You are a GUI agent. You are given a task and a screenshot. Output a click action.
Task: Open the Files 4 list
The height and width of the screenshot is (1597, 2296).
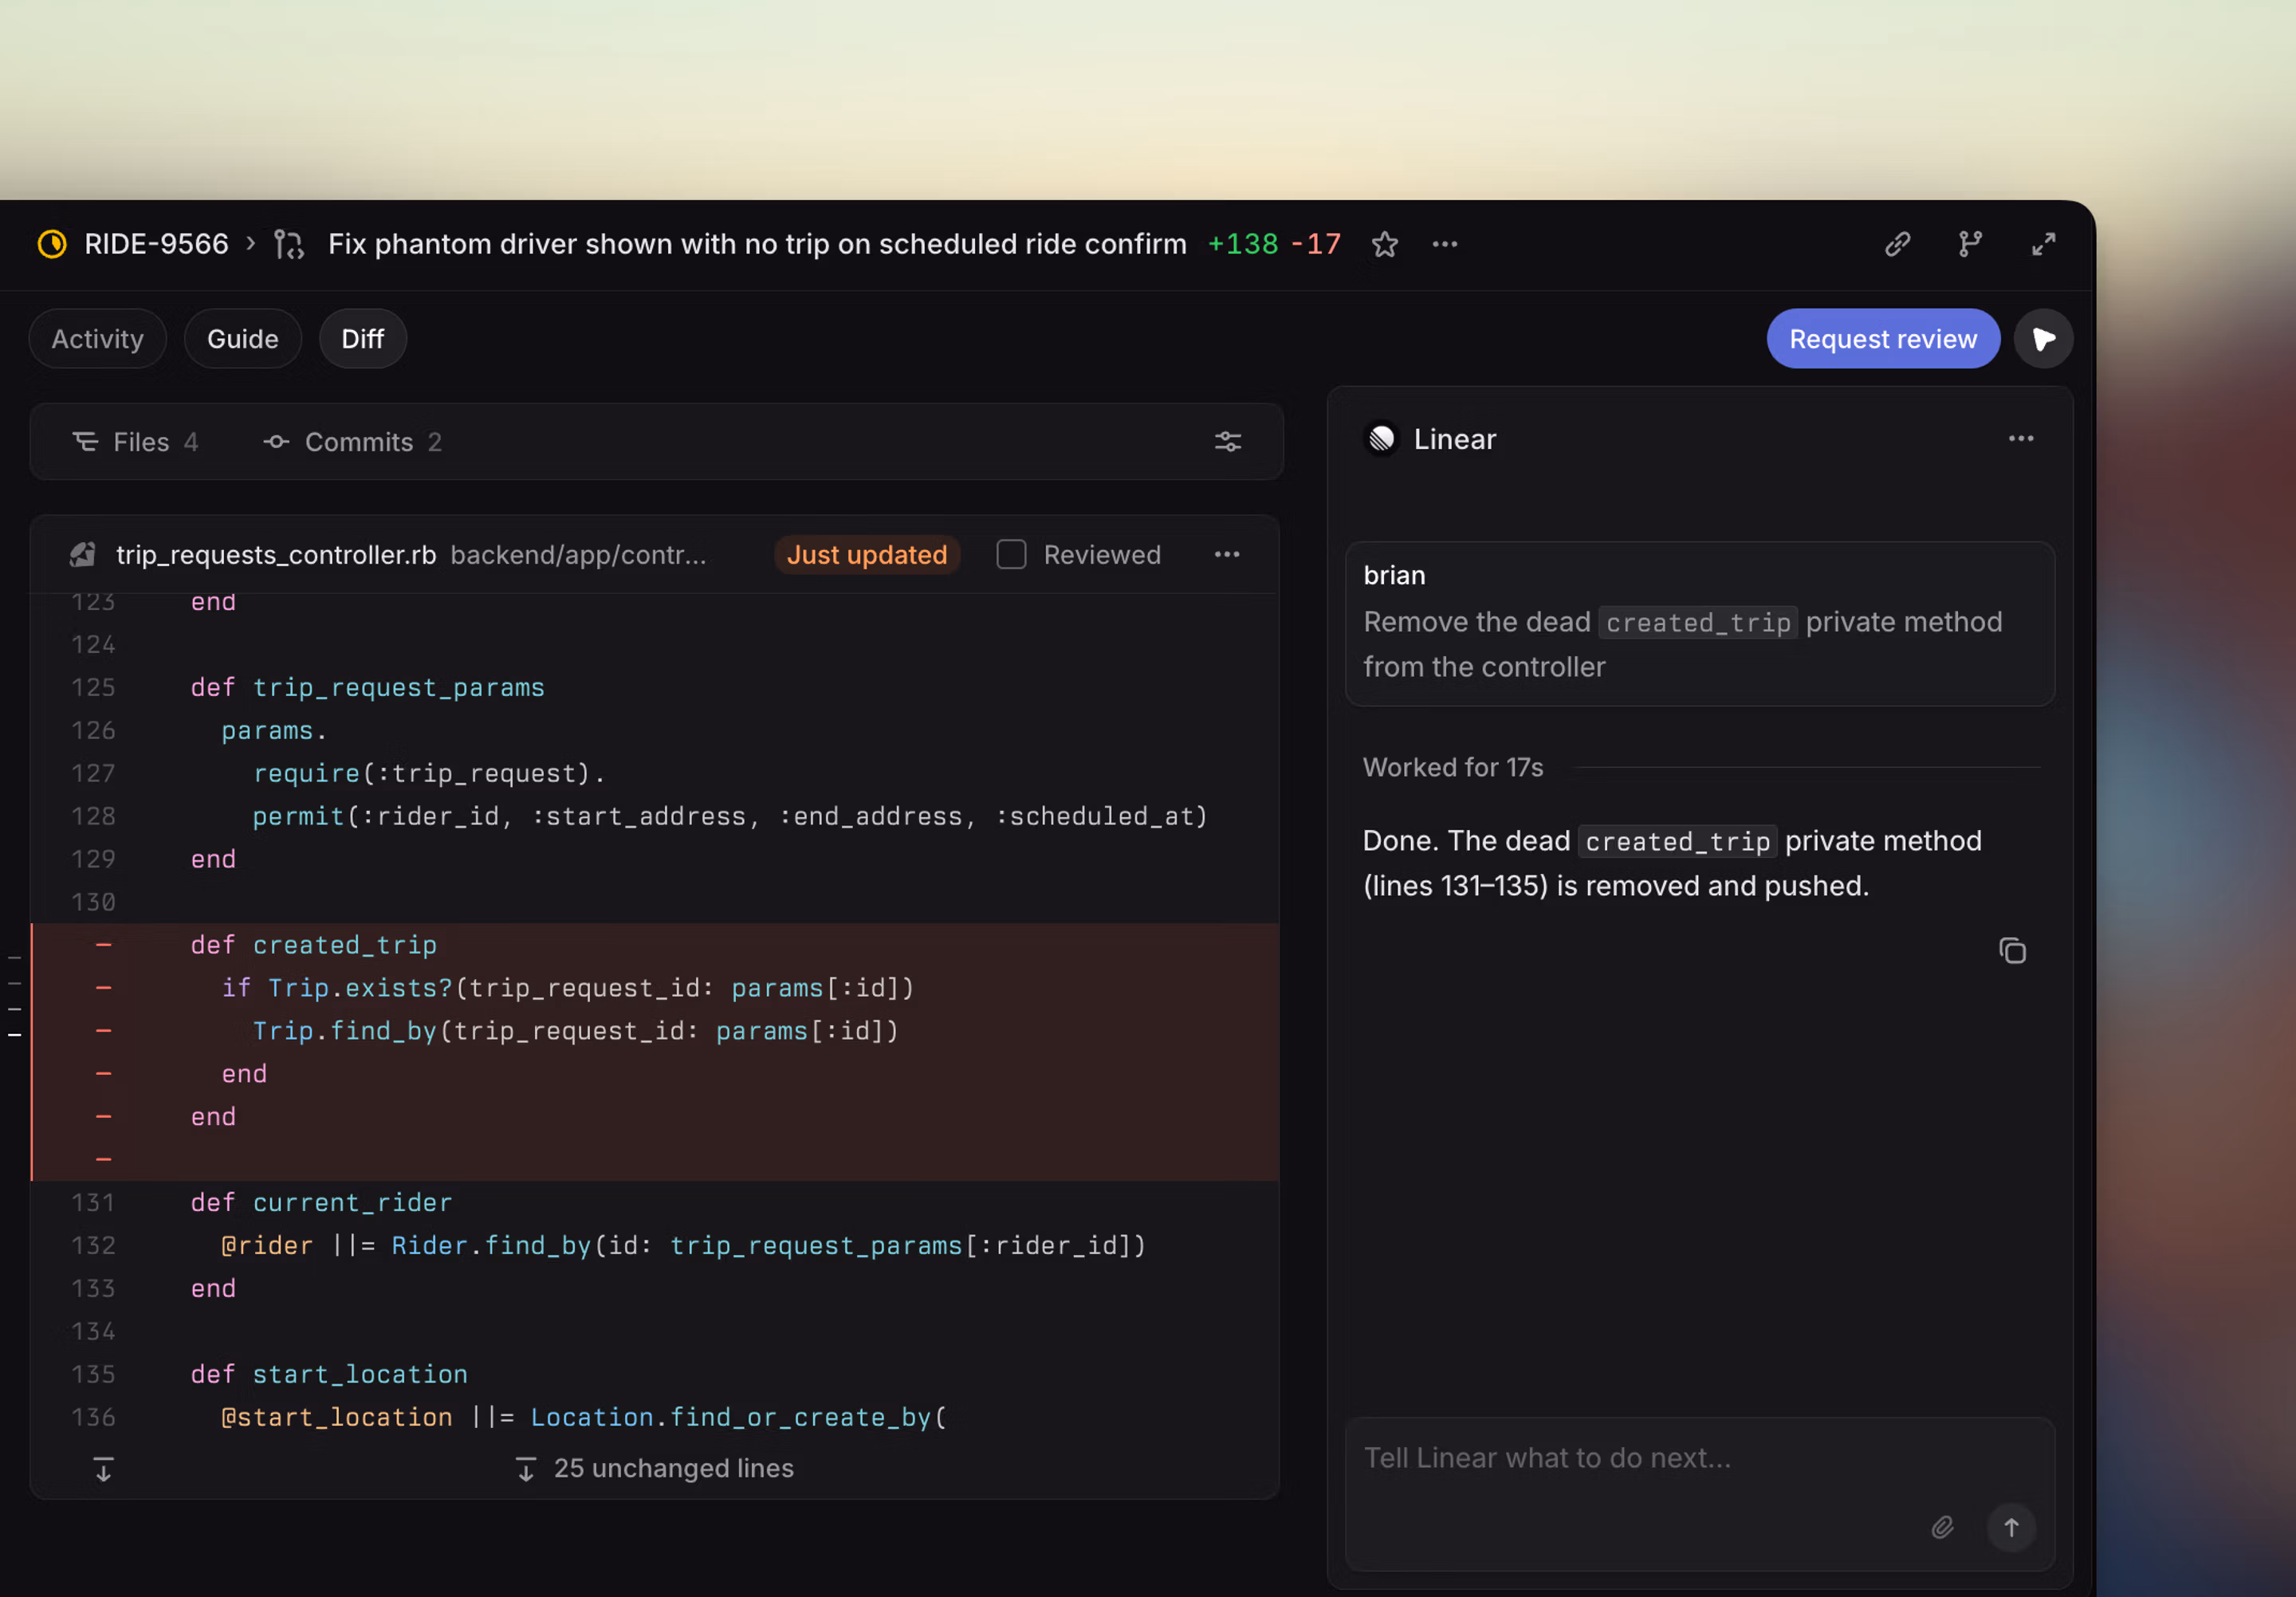135,442
